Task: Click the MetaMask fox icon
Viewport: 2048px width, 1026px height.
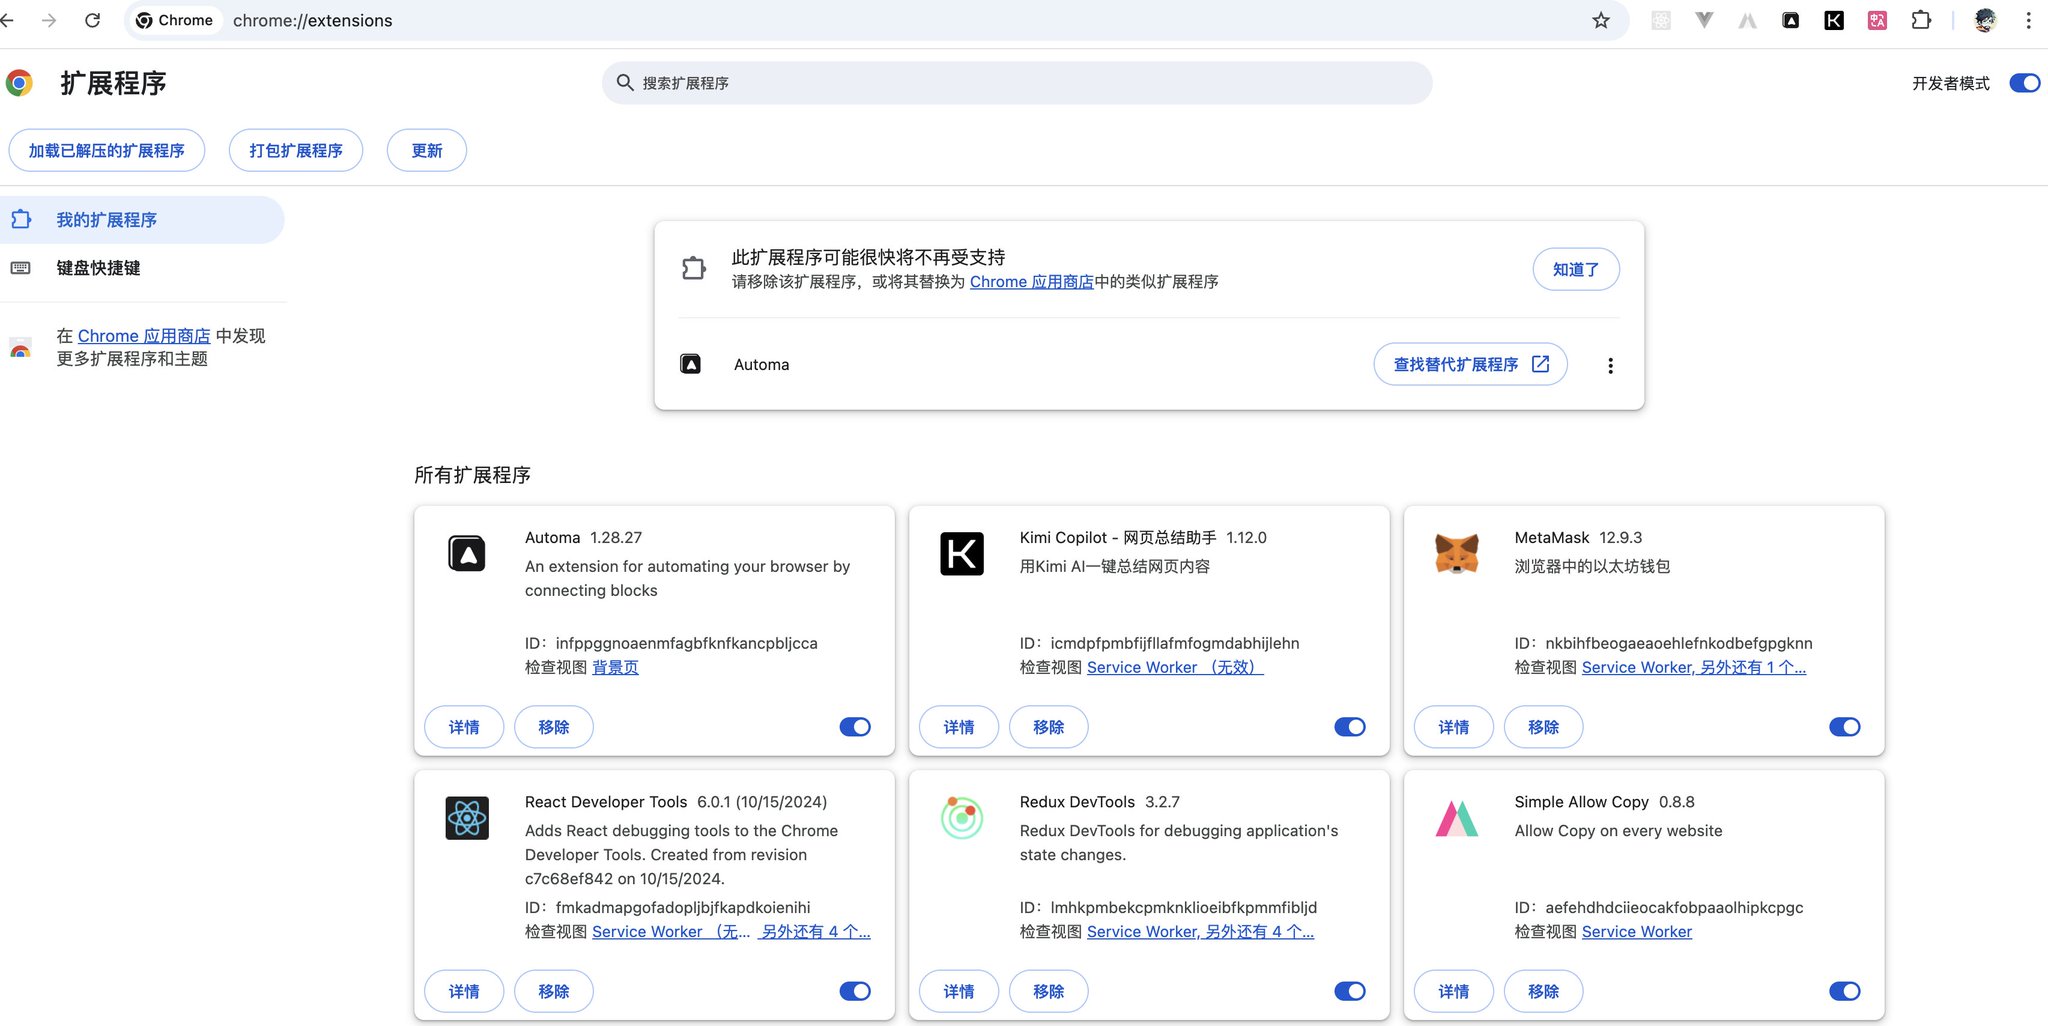Action: click(1457, 553)
